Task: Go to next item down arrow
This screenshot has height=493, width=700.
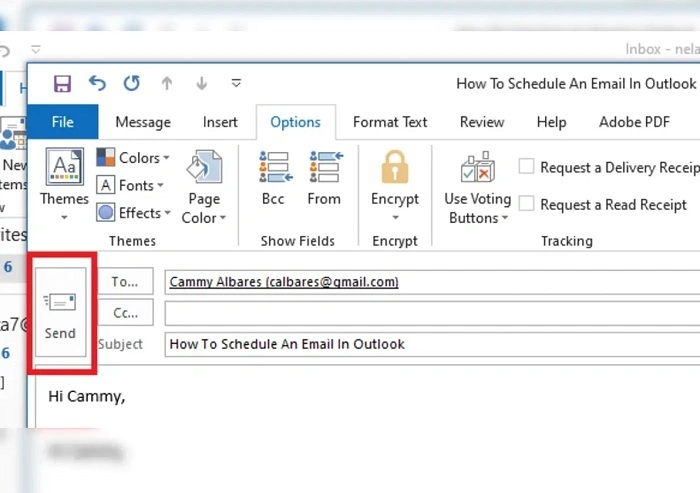Action: (202, 84)
